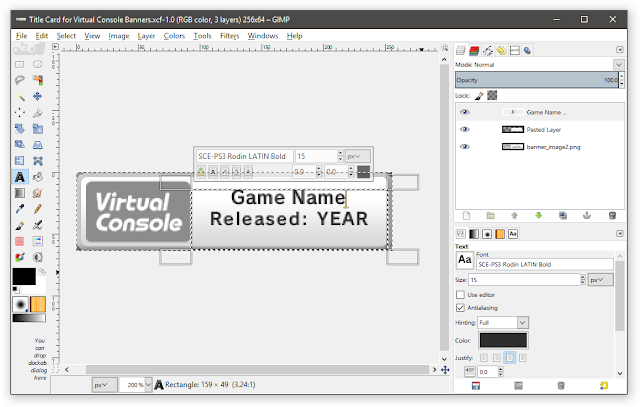
Task: Open the text Color swatch
Action: [503, 340]
